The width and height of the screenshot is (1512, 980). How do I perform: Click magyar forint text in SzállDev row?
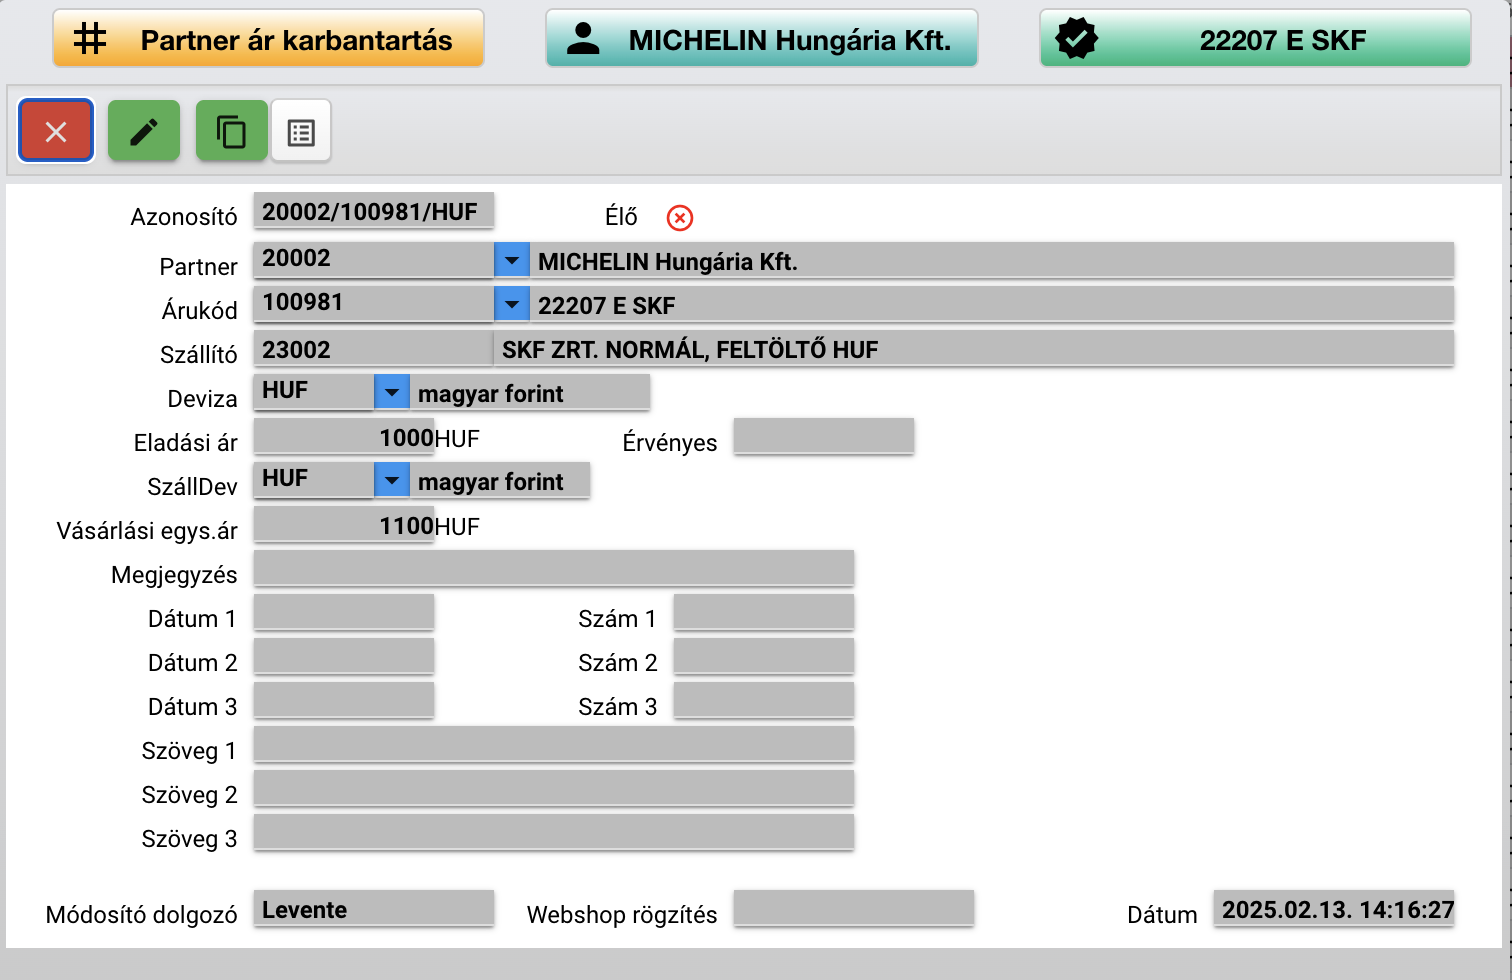(x=491, y=482)
